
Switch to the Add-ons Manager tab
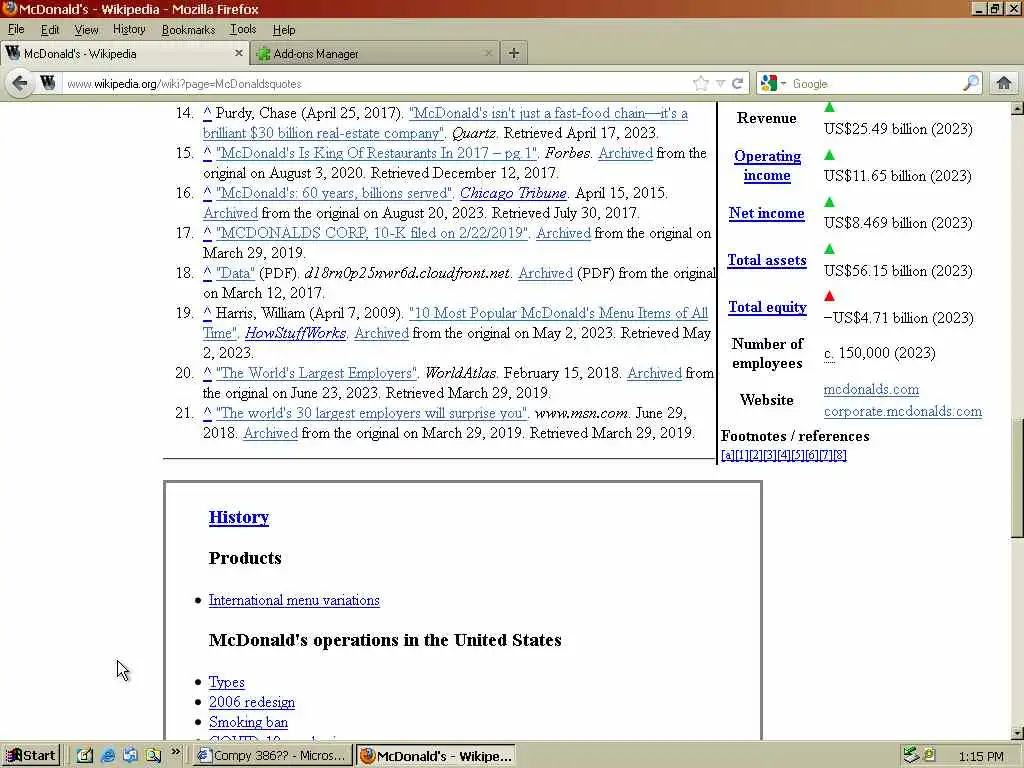375,54
